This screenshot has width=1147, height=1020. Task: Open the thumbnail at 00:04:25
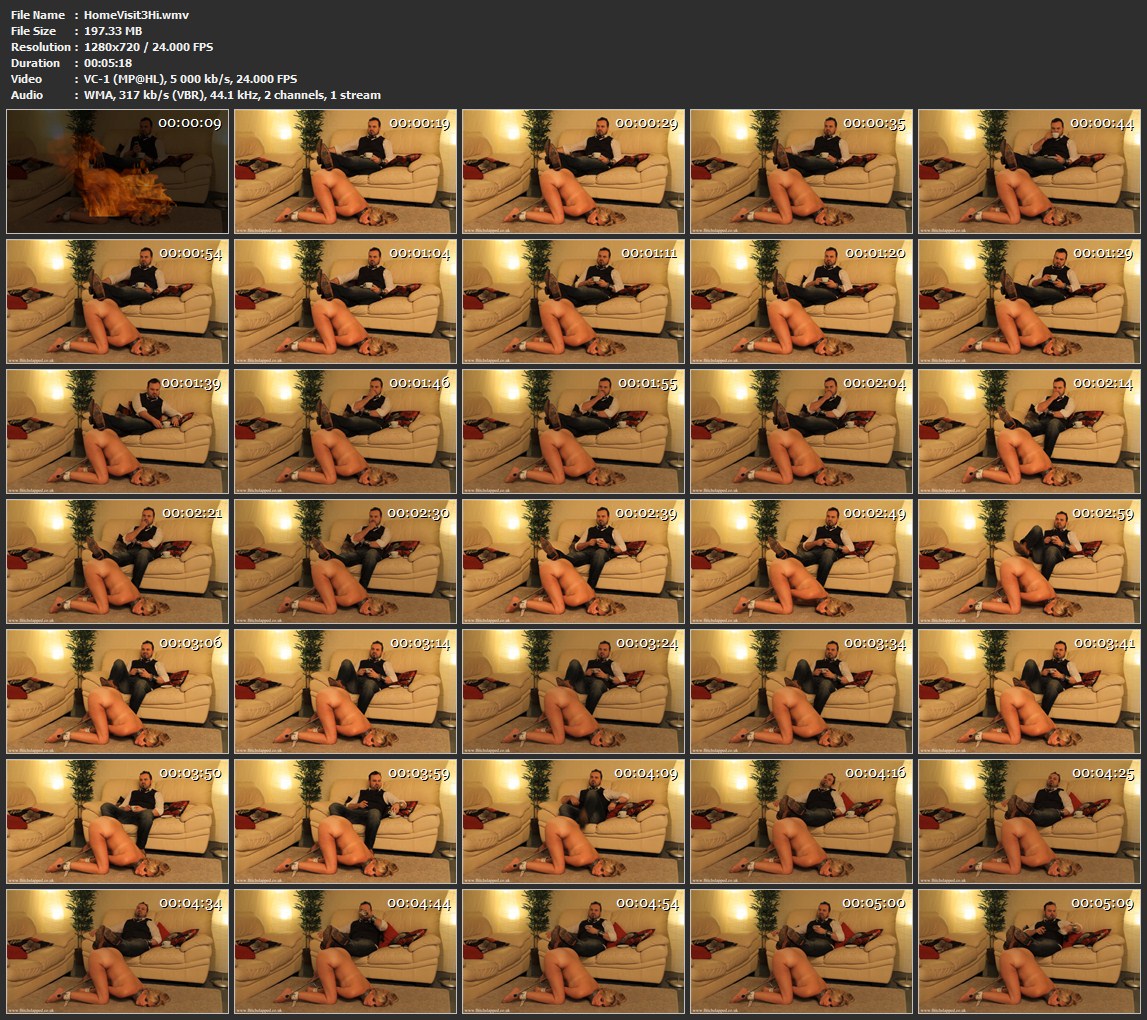point(1029,822)
